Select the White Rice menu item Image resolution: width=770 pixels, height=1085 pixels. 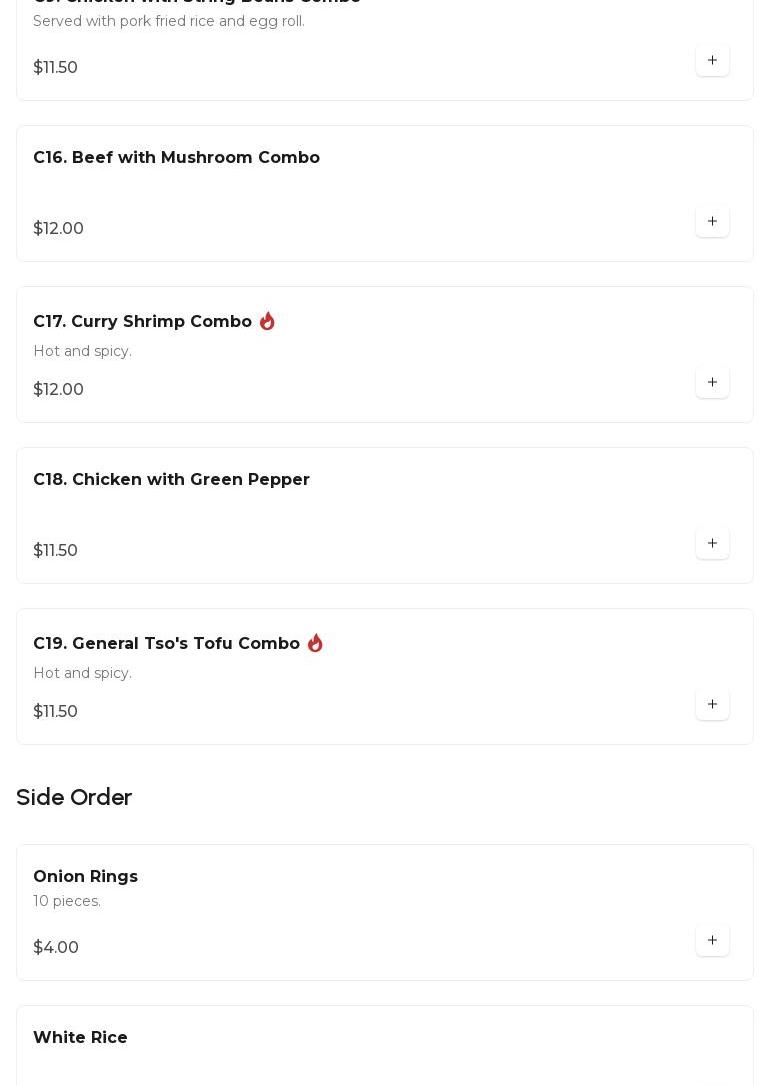(80, 1038)
